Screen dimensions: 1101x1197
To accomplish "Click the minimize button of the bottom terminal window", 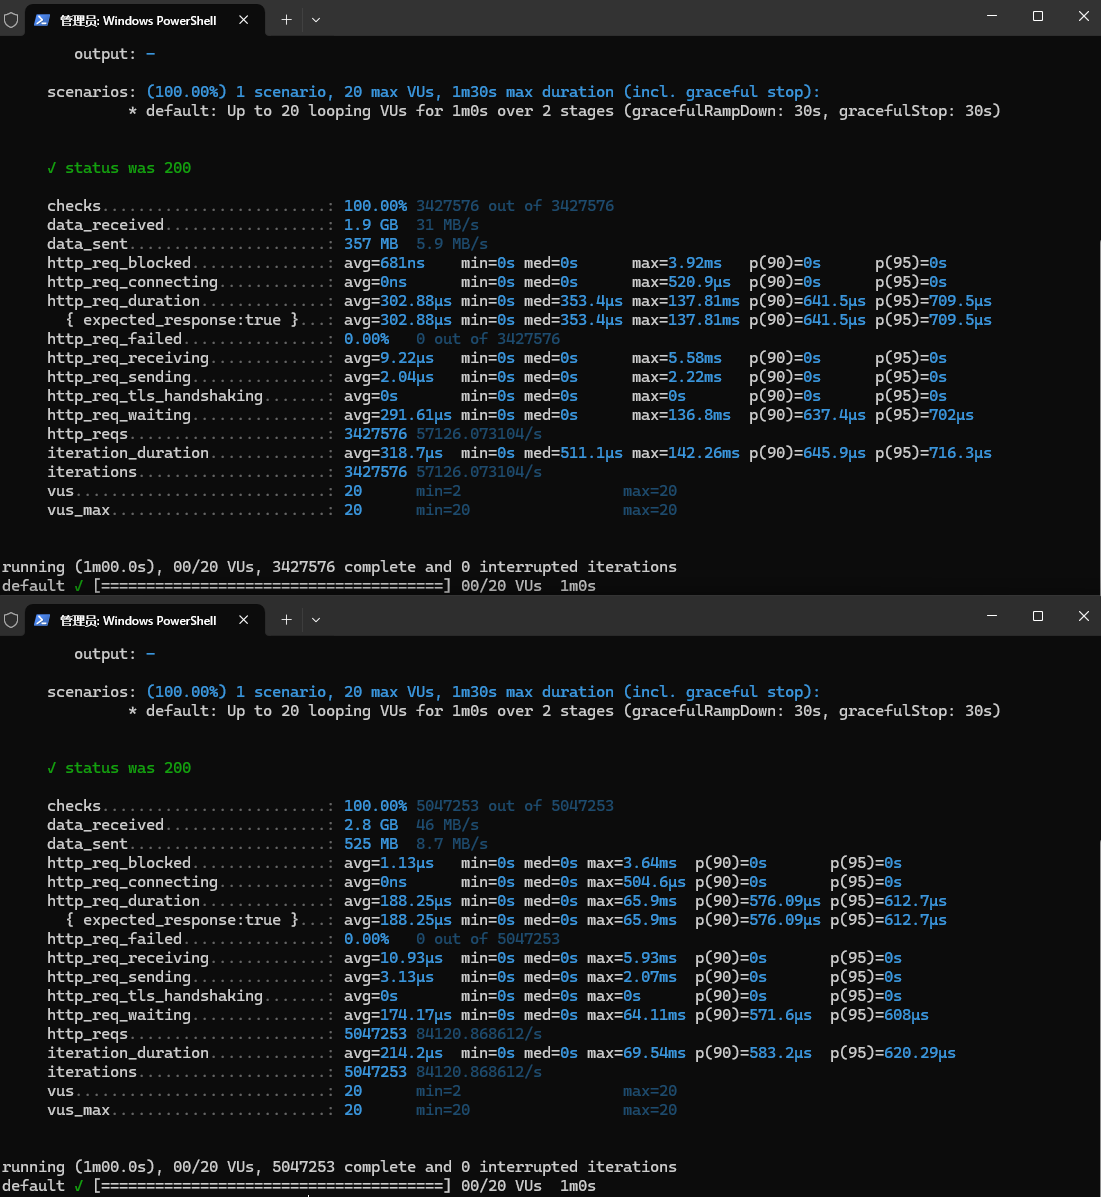I will point(993,616).
